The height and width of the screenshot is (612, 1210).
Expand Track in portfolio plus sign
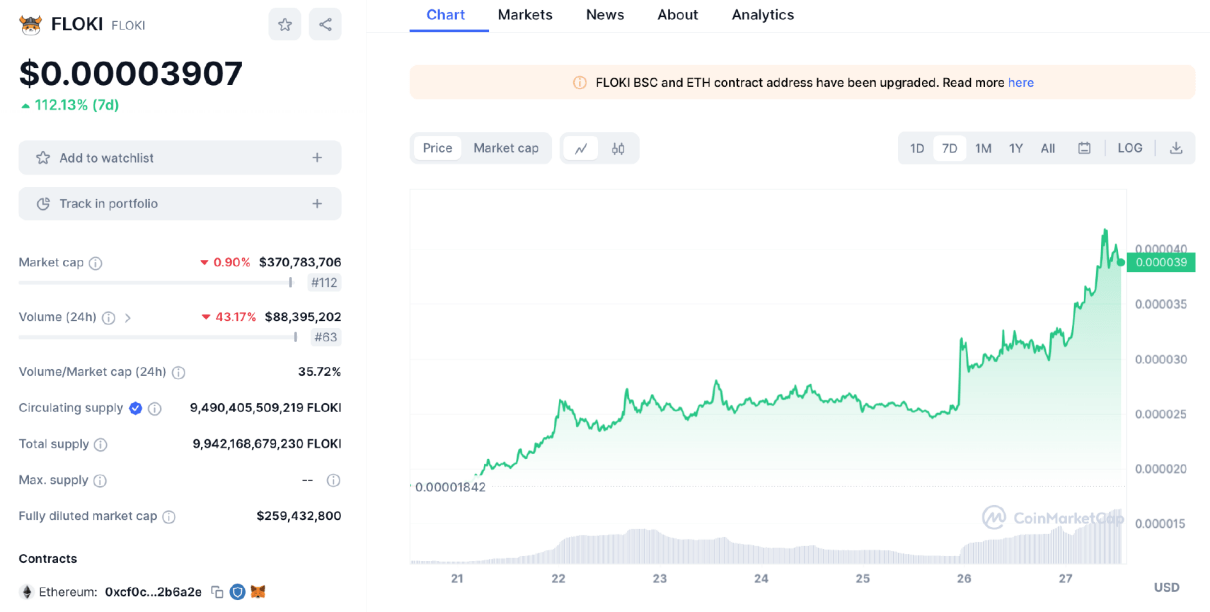317,204
